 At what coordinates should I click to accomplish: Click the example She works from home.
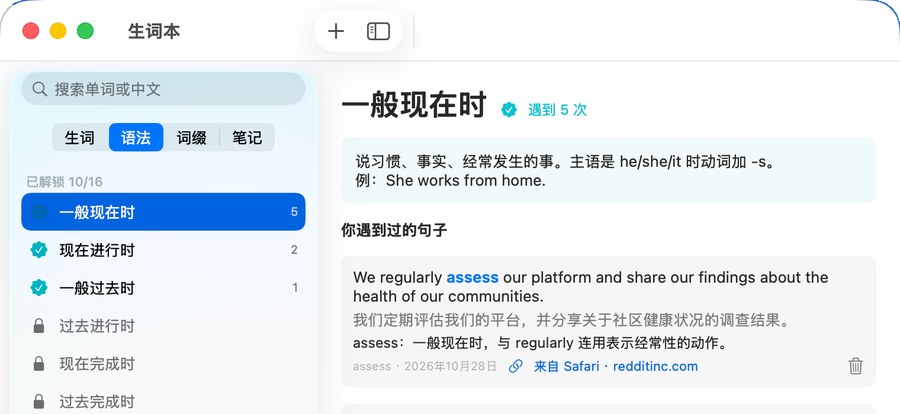(x=465, y=181)
